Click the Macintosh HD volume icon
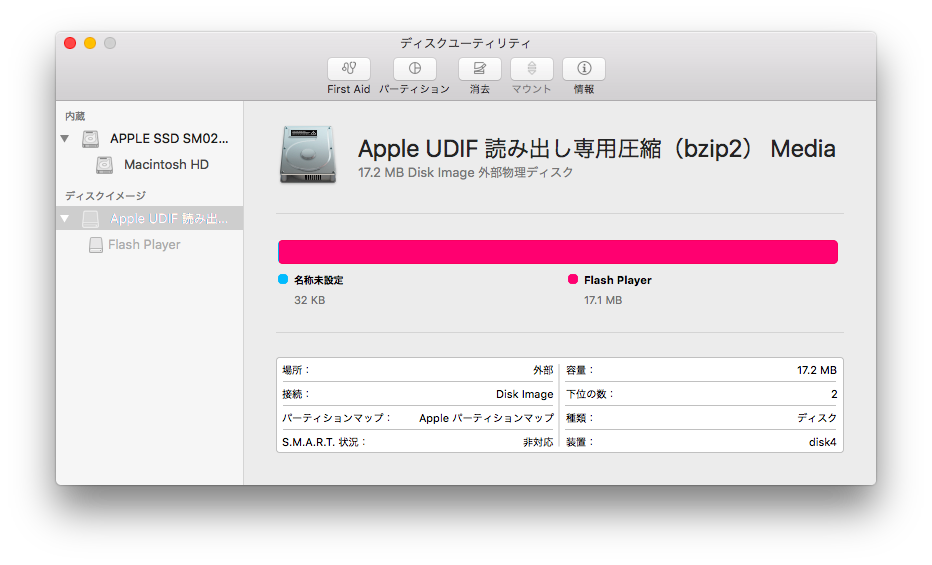 [x=105, y=165]
